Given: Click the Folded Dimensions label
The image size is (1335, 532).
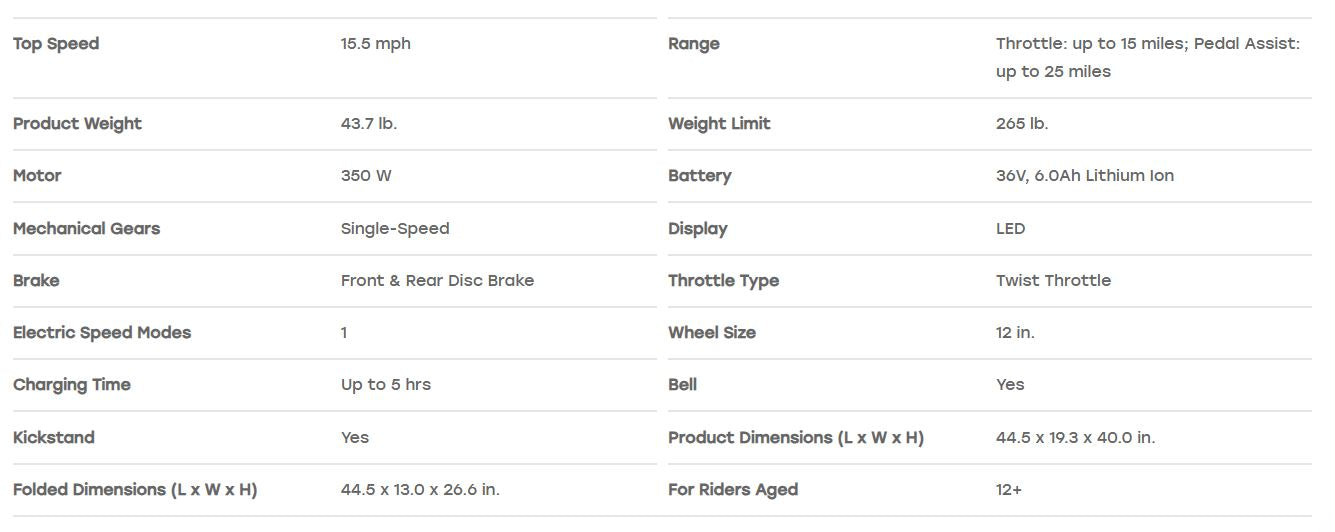Looking at the screenshot, I should 135,490.
